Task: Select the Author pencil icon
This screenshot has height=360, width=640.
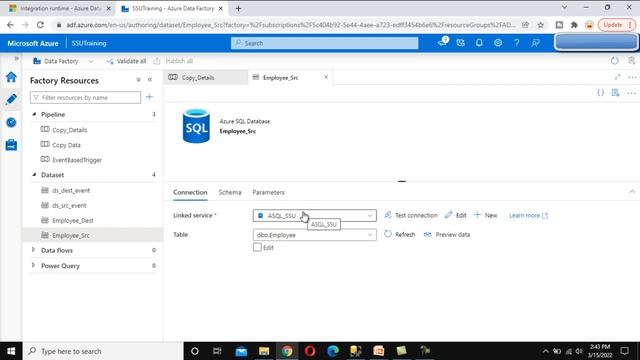Action: tap(11, 99)
